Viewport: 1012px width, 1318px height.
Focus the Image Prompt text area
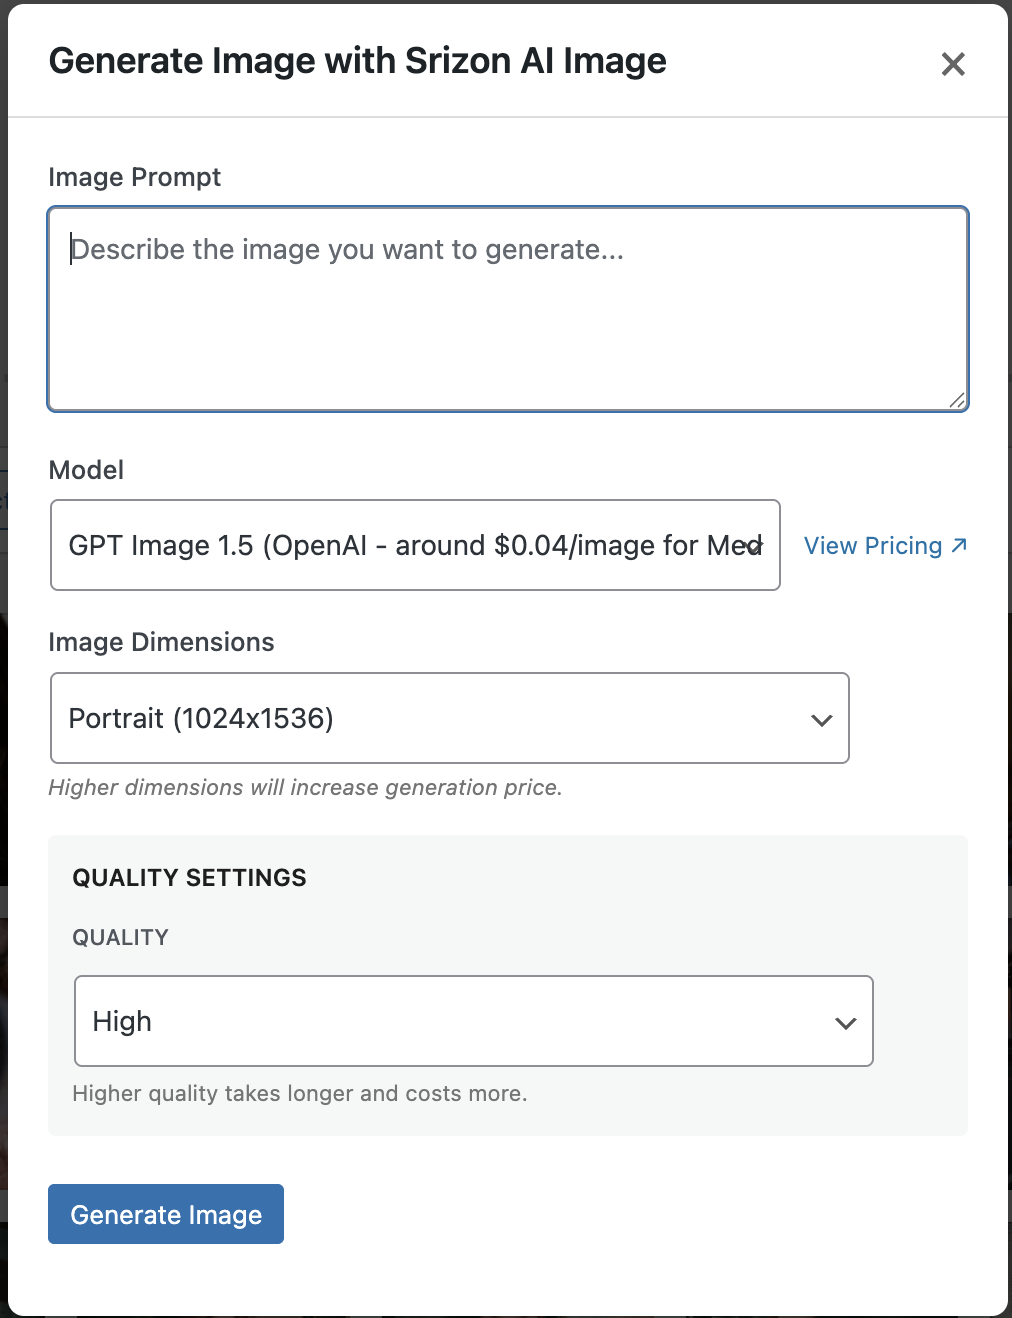point(508,309)
